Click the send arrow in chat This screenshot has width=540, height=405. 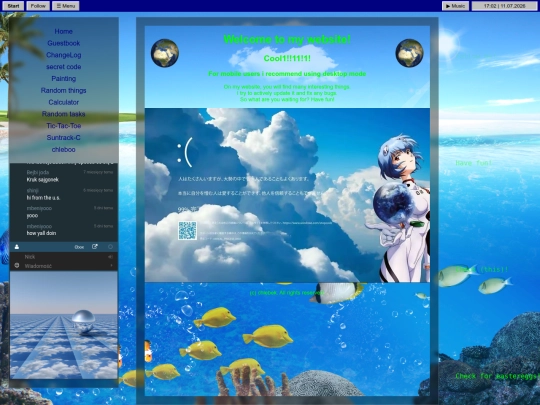[x=111, y=266]
